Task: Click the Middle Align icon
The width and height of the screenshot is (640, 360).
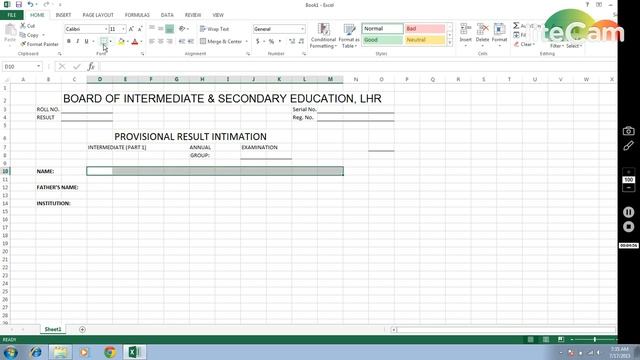Action: tap(161, 29)
